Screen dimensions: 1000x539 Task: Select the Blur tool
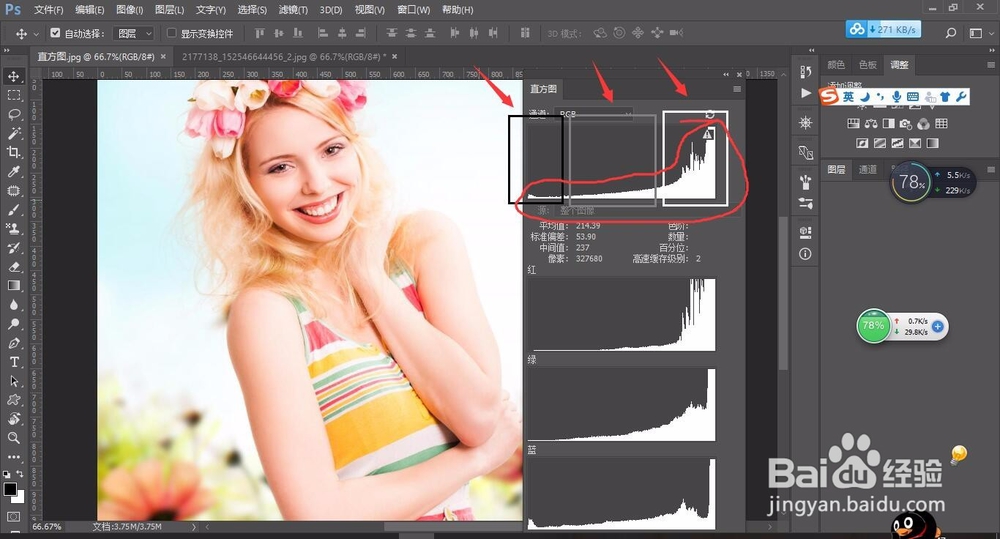(x=13, y=305)
